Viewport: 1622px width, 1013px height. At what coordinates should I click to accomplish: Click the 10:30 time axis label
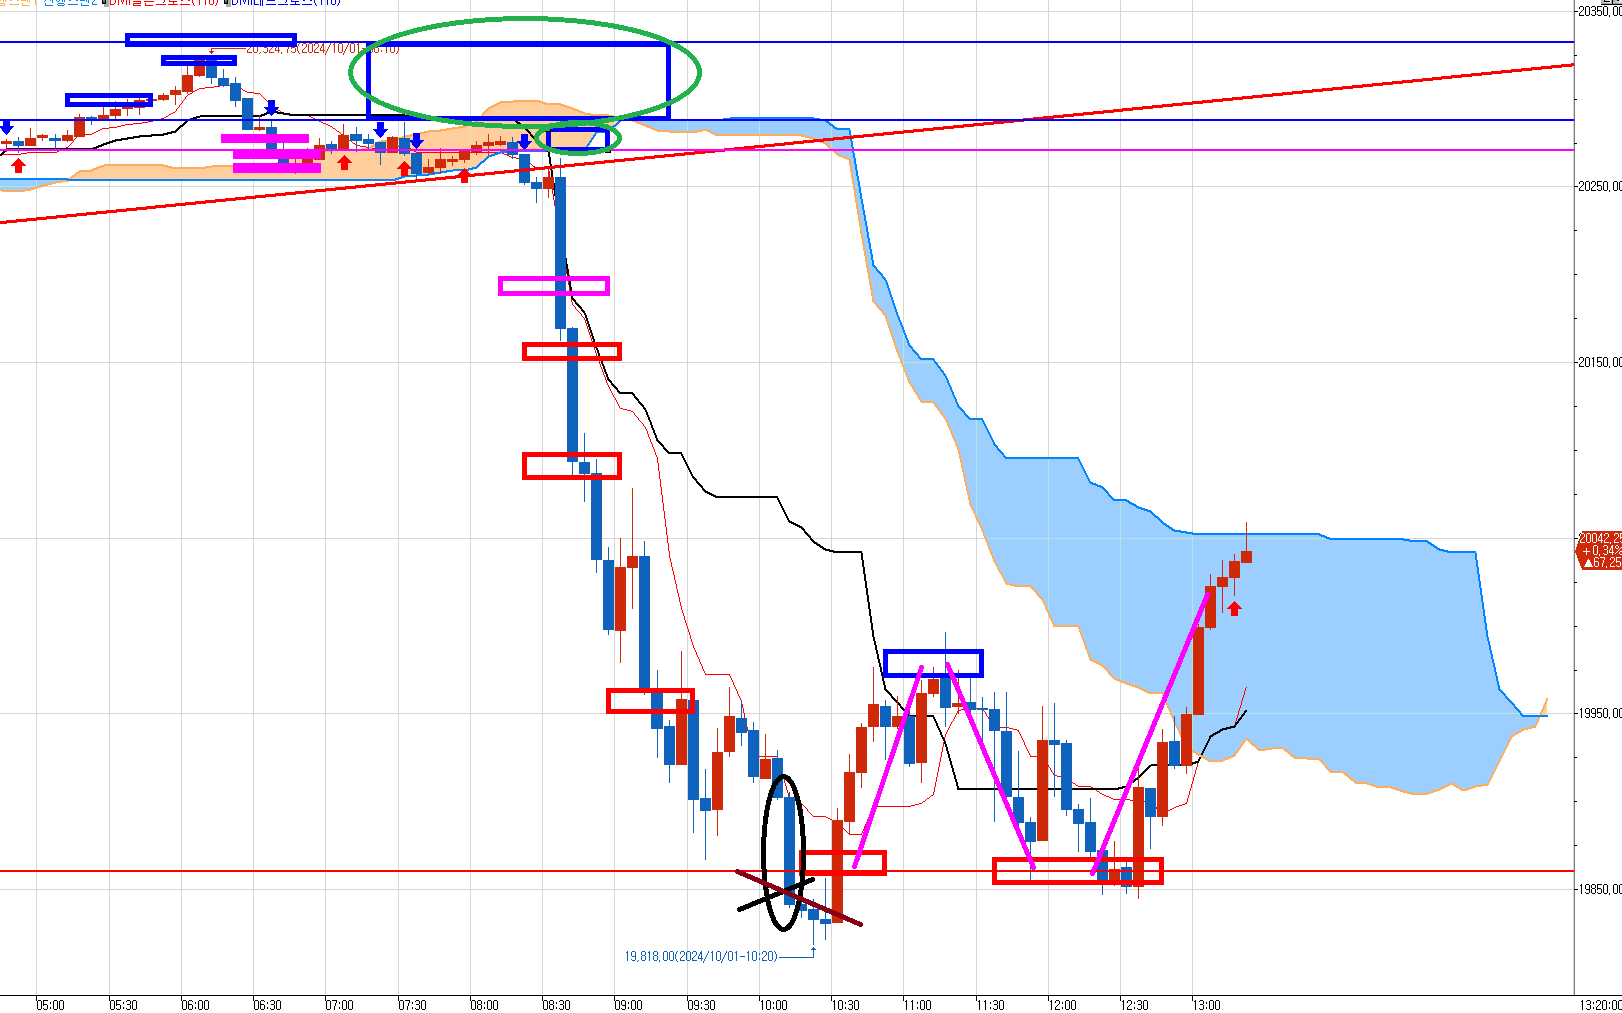click(x=845, y=1005)
